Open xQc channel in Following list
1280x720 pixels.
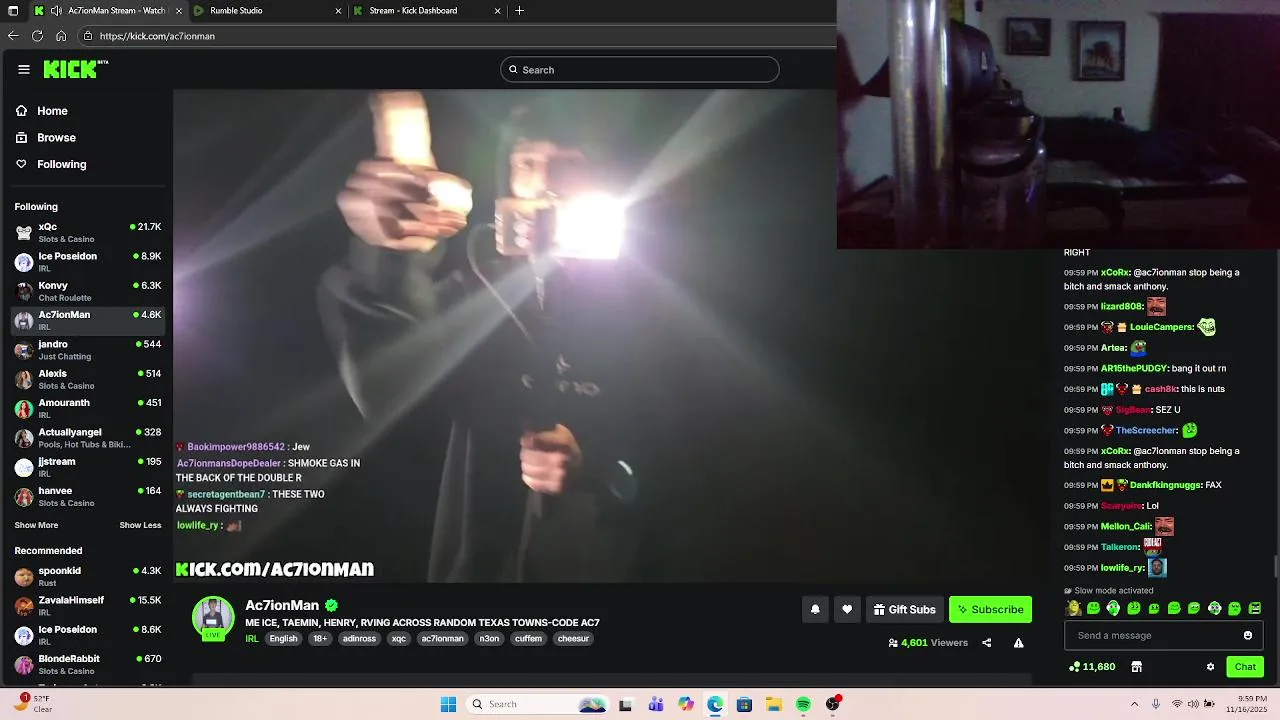88,232
